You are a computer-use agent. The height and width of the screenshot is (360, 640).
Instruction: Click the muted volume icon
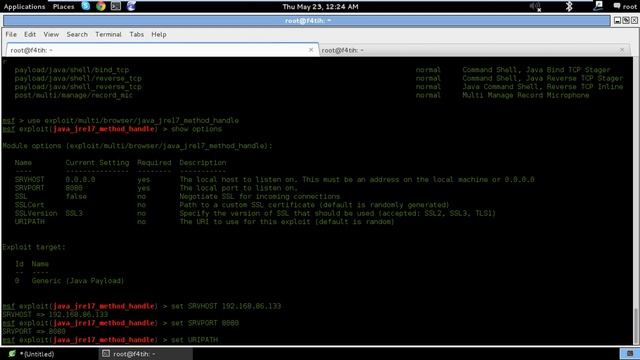pos(535,7)
